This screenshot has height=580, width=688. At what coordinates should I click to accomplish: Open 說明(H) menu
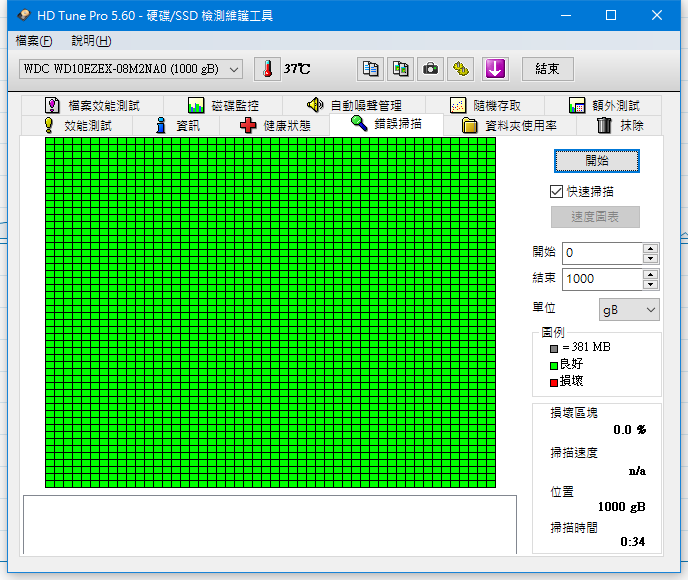point(91,41)
